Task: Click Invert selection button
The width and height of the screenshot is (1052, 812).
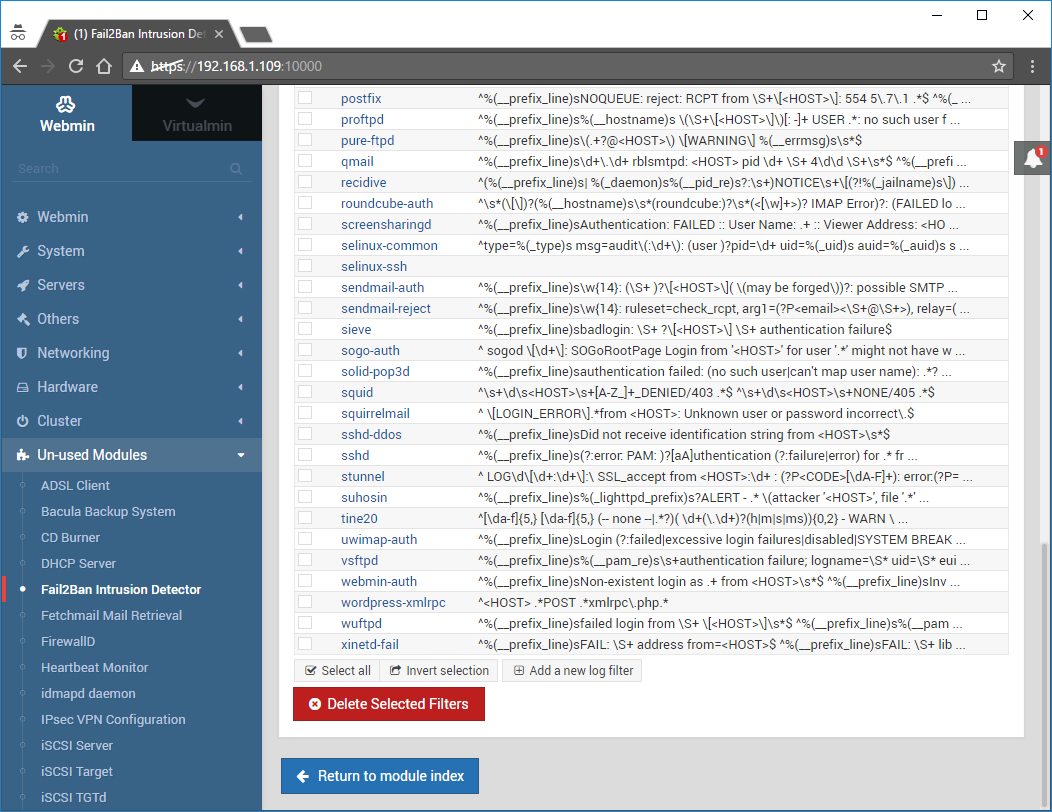Action: tap(439, 670)
